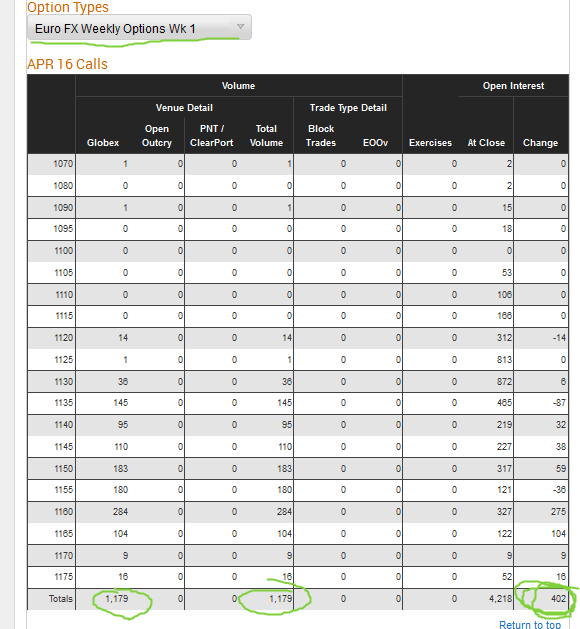Click the At Close column header

tap(486, 143)
